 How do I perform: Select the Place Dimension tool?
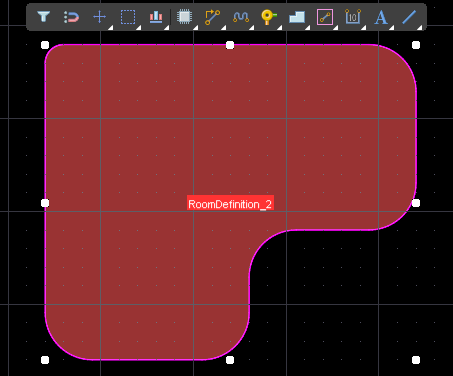[x=353, y=17]
